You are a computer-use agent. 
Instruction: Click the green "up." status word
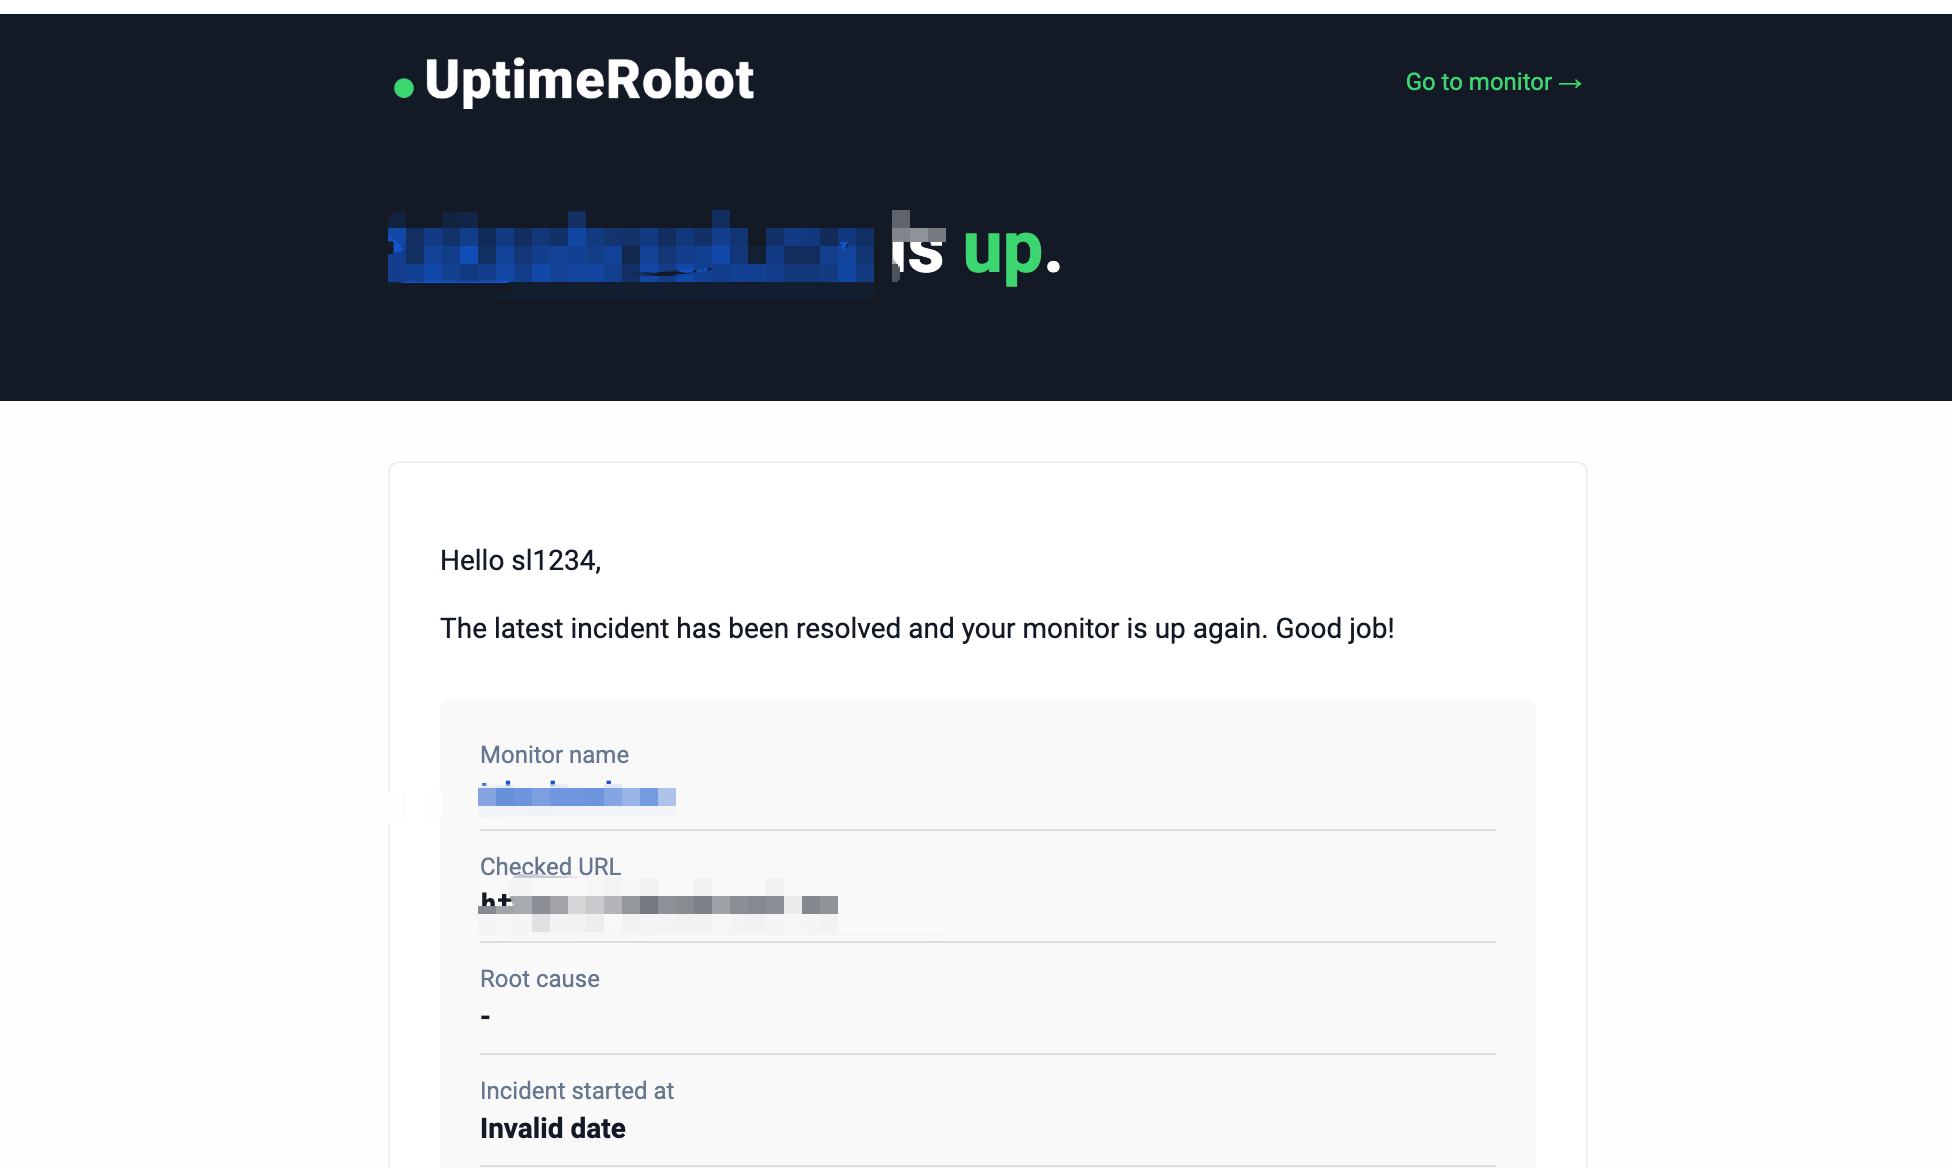(1011, 251)
